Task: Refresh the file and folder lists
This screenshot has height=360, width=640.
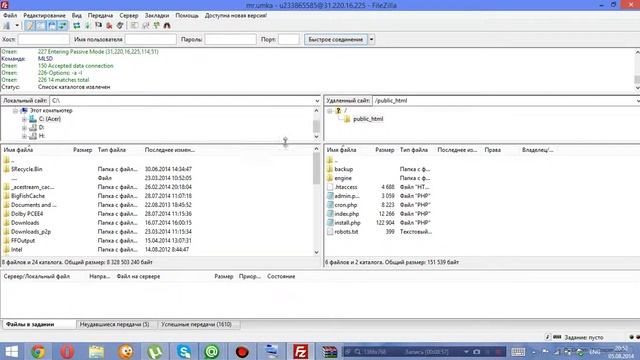Action: (76, 26)
